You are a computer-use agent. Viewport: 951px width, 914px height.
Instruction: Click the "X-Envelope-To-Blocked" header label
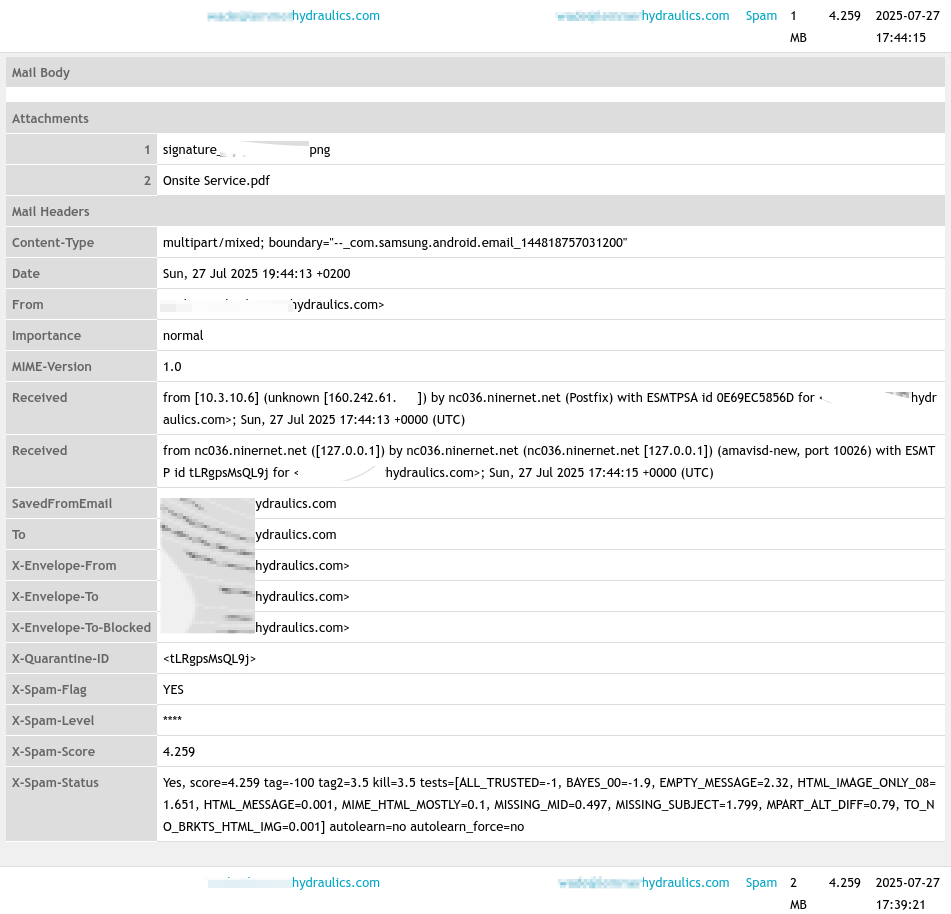point(81,627)
